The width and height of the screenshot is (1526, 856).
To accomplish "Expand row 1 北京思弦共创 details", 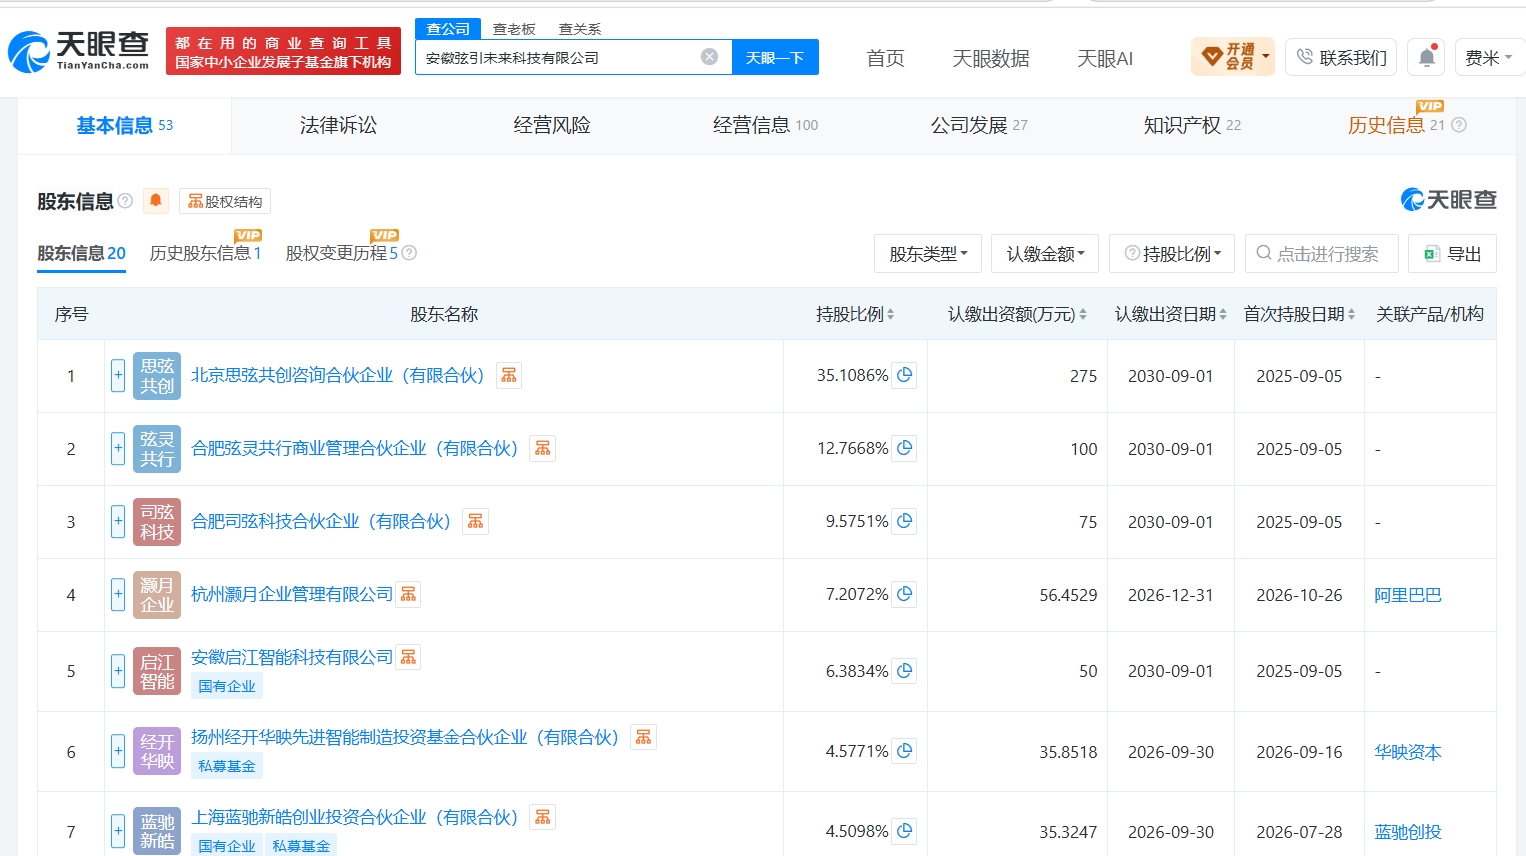I will pyautogui.click(x=118, y=376).
